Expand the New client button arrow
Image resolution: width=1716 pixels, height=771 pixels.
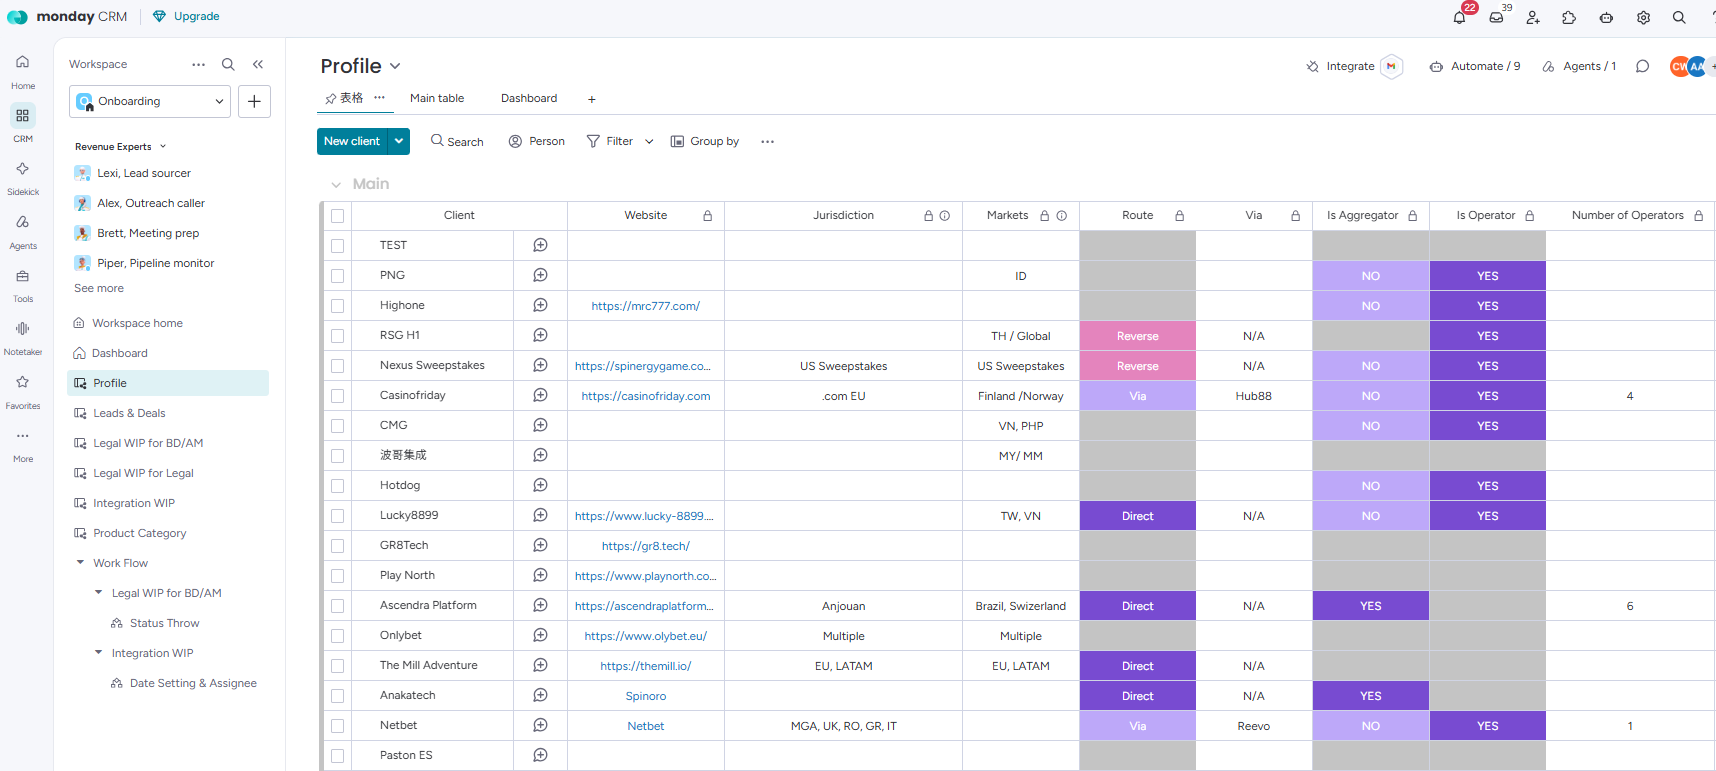coord(399,141)
